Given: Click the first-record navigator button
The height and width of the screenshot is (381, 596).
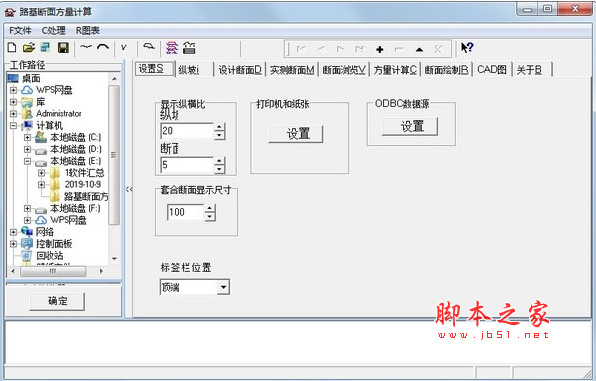Looking at the screenshot, I should point(301,49).
